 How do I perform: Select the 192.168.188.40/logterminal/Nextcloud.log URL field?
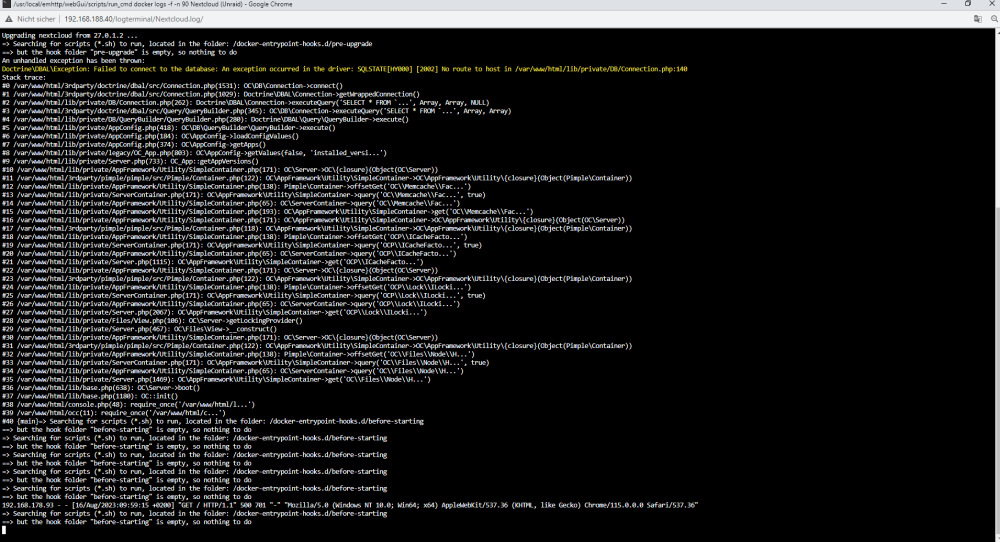134,19
